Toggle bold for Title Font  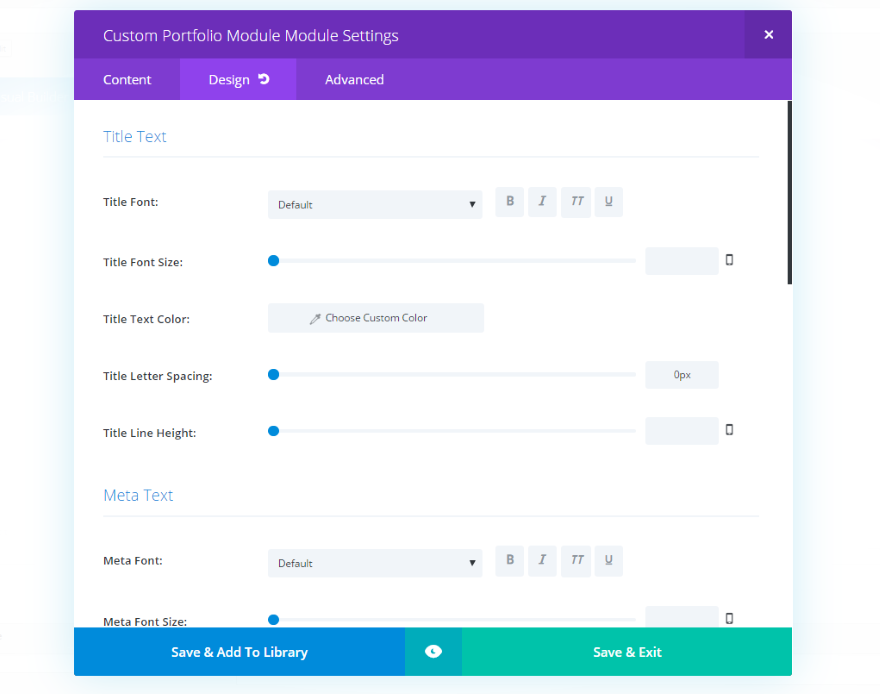point(510,202)
